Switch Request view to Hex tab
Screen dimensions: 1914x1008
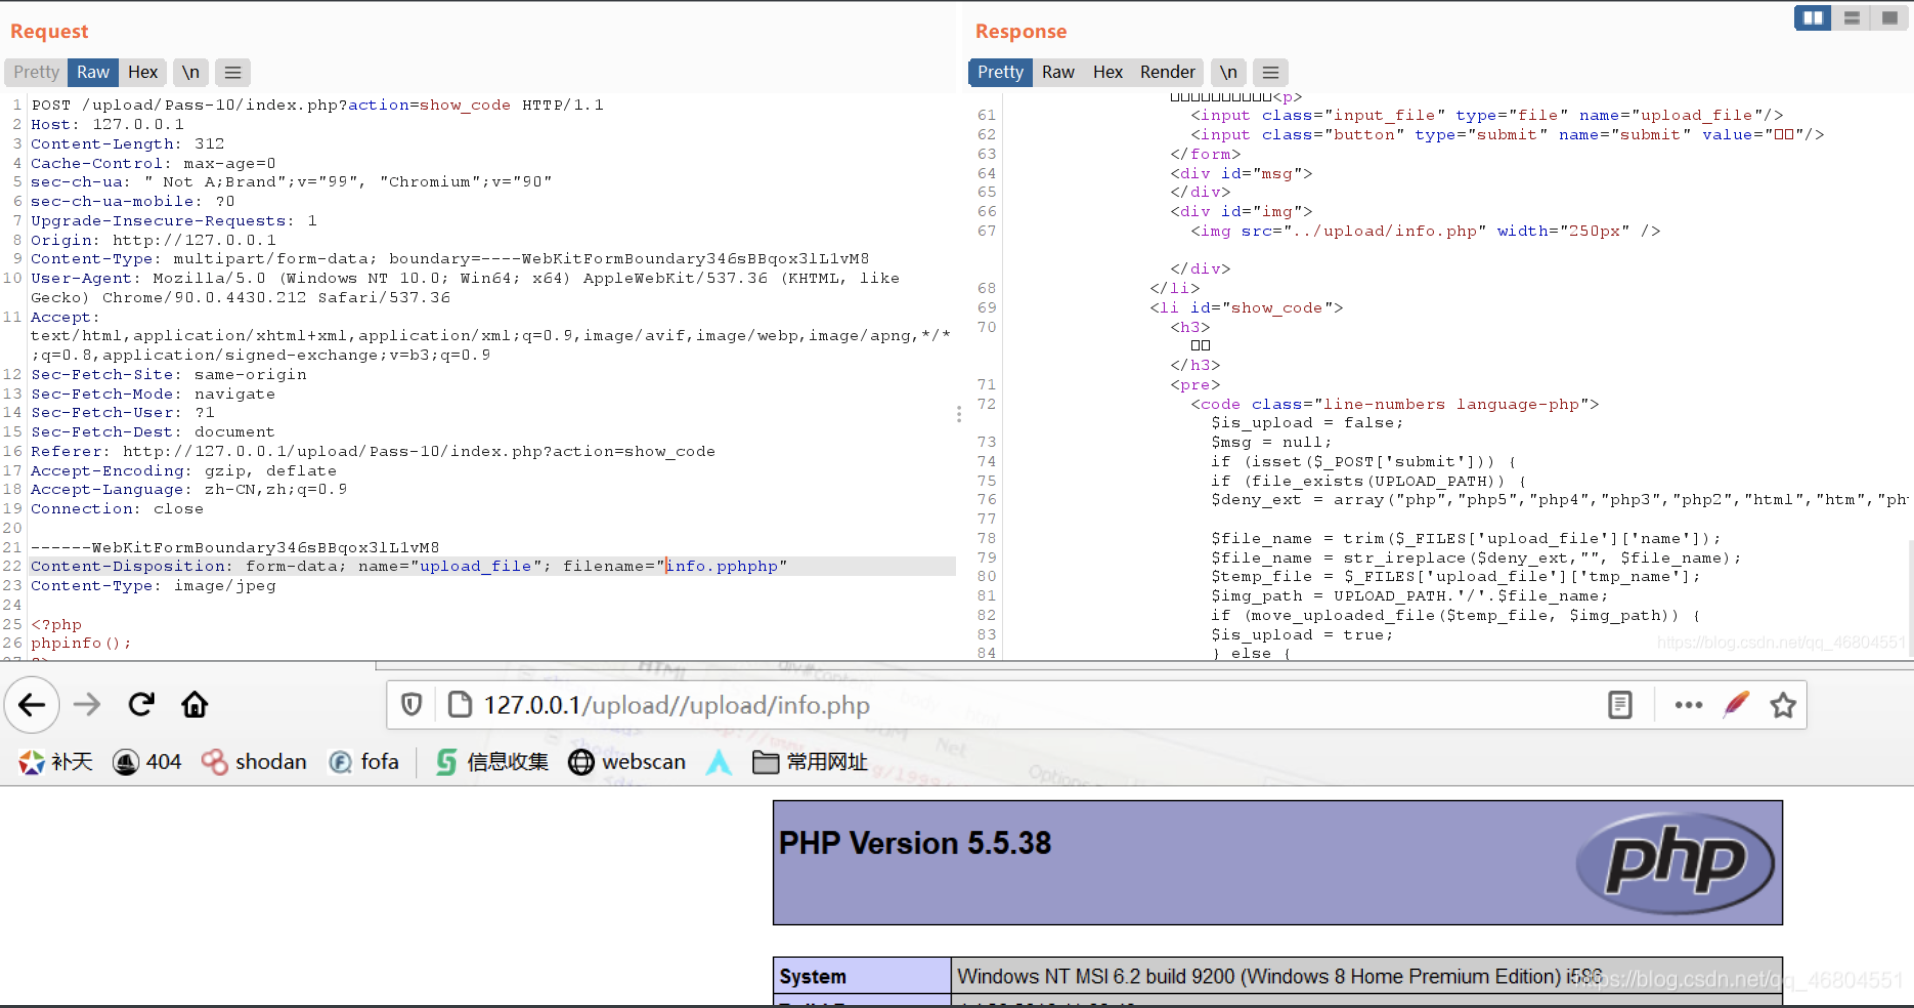(x=143, y=72)
